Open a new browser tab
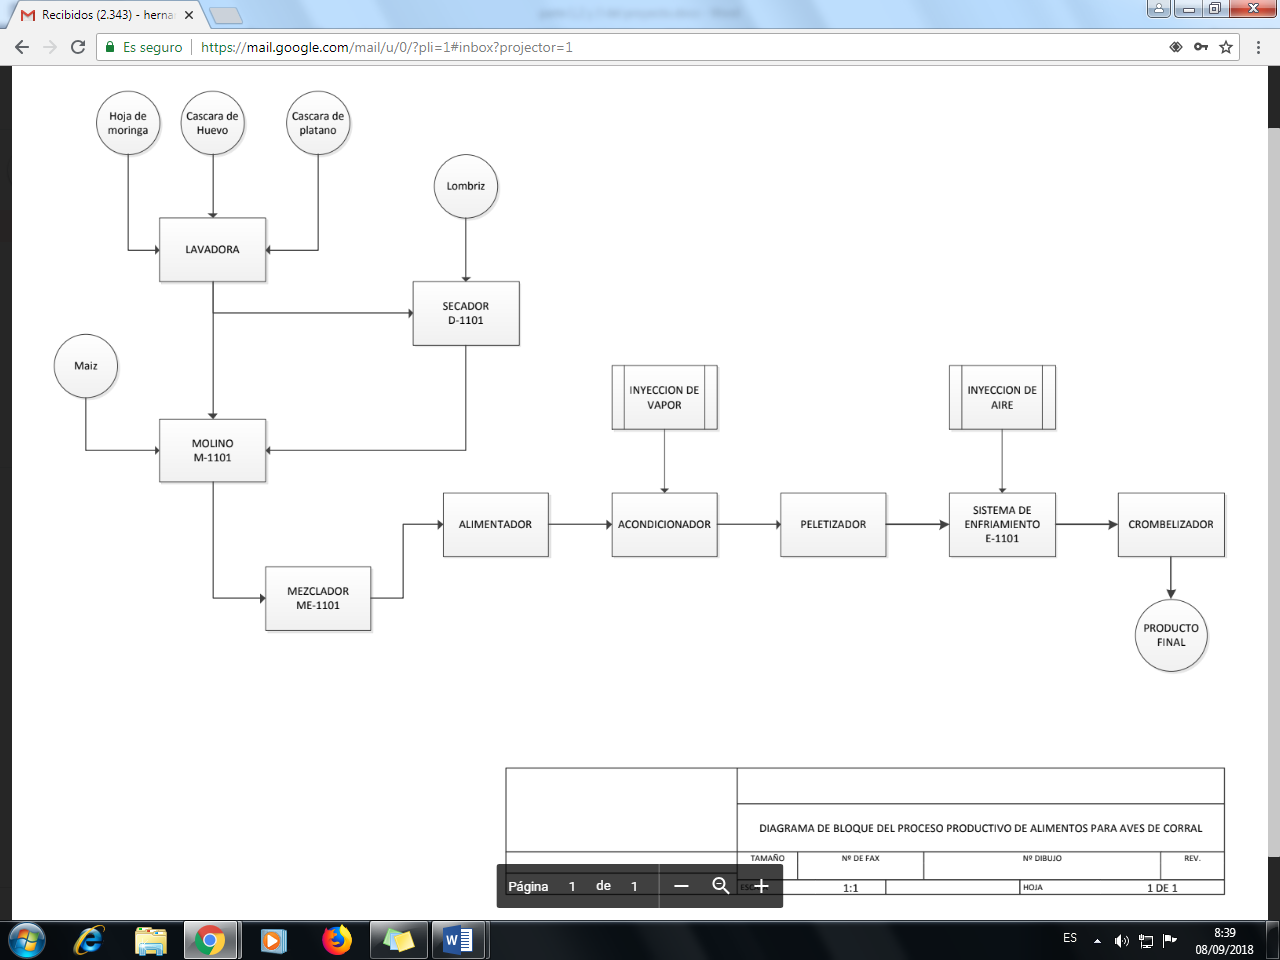This screenshot has height=960, width=1280. tap(226, 15)
